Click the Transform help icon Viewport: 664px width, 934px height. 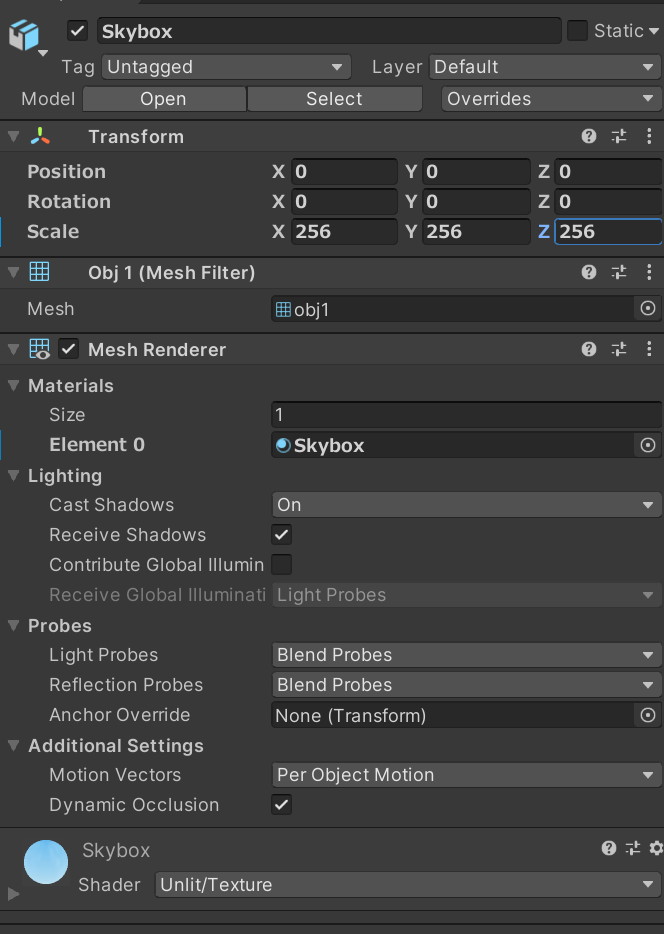[x=589, y=136]
